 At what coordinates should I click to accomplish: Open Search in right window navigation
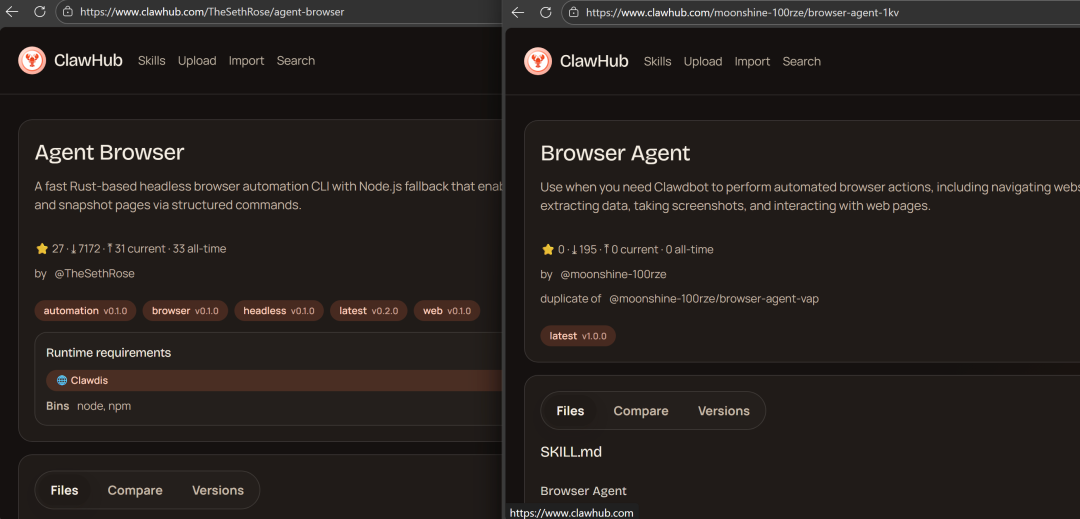[x=802, y=61]
